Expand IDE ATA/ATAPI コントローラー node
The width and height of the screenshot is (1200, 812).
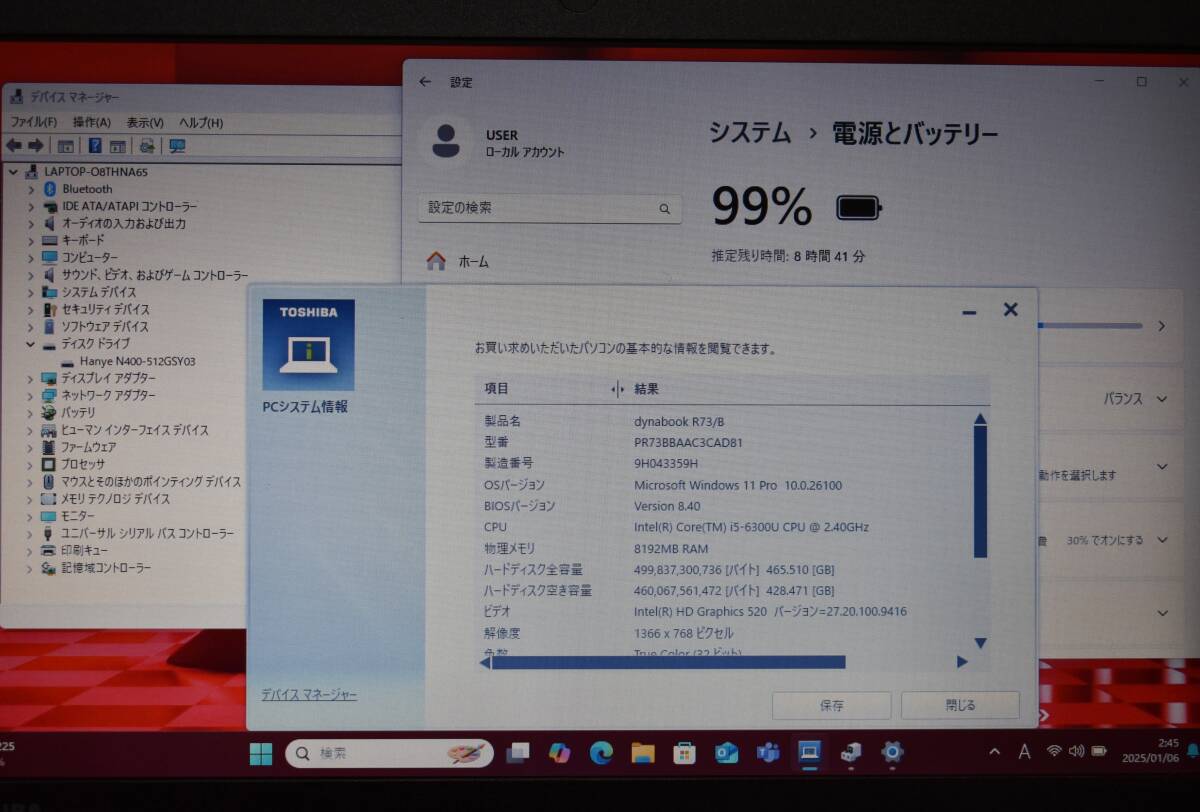(31, 206)
